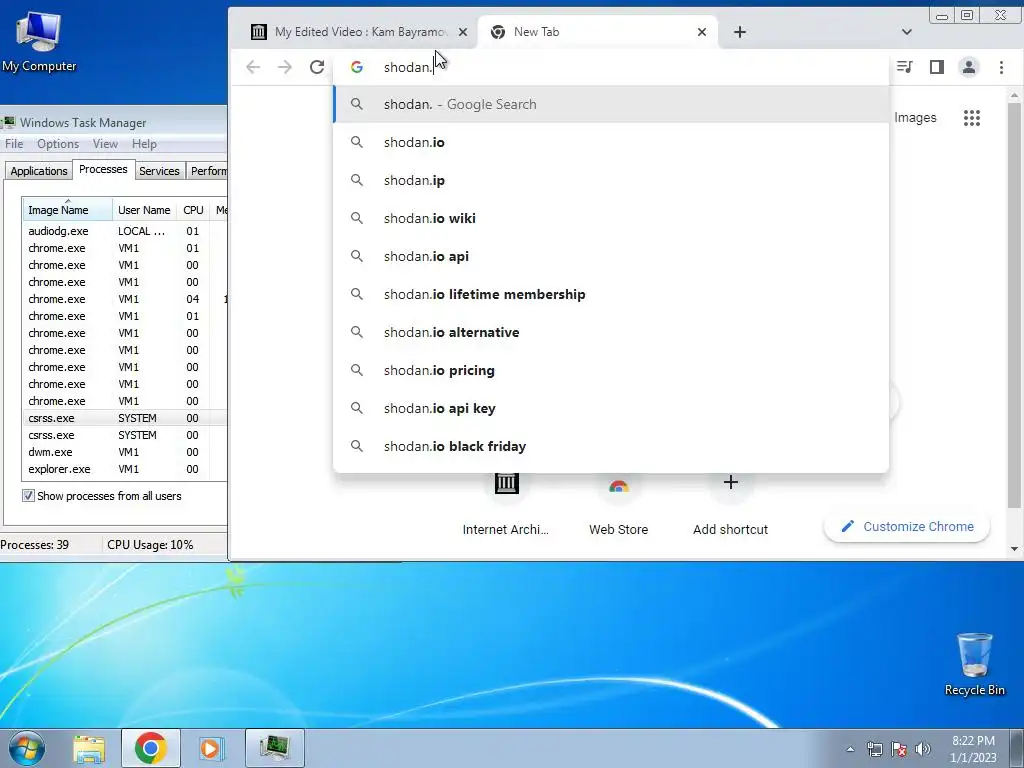
Task: Click the volume speaker tray icon
Action: pyautogui.click(x=922, y=749)
